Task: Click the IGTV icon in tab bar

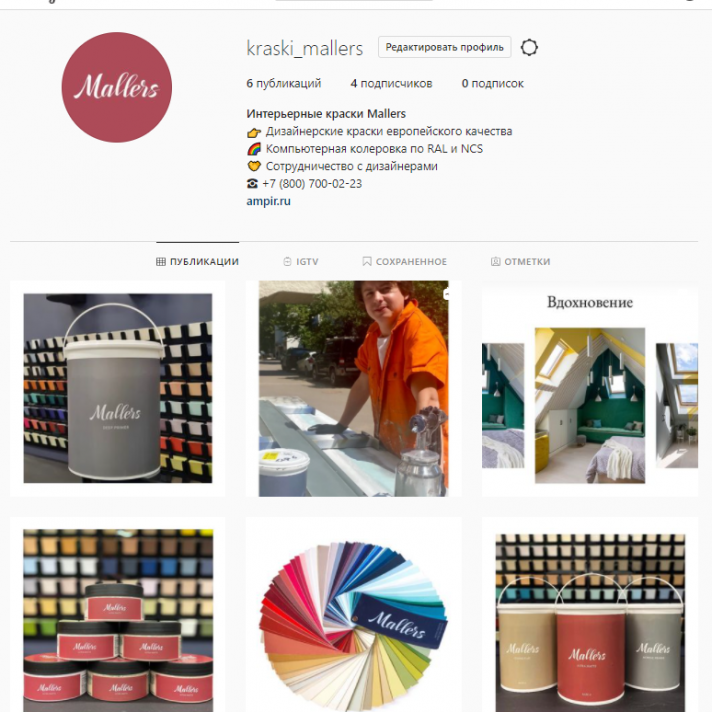Action: [287, 262]
